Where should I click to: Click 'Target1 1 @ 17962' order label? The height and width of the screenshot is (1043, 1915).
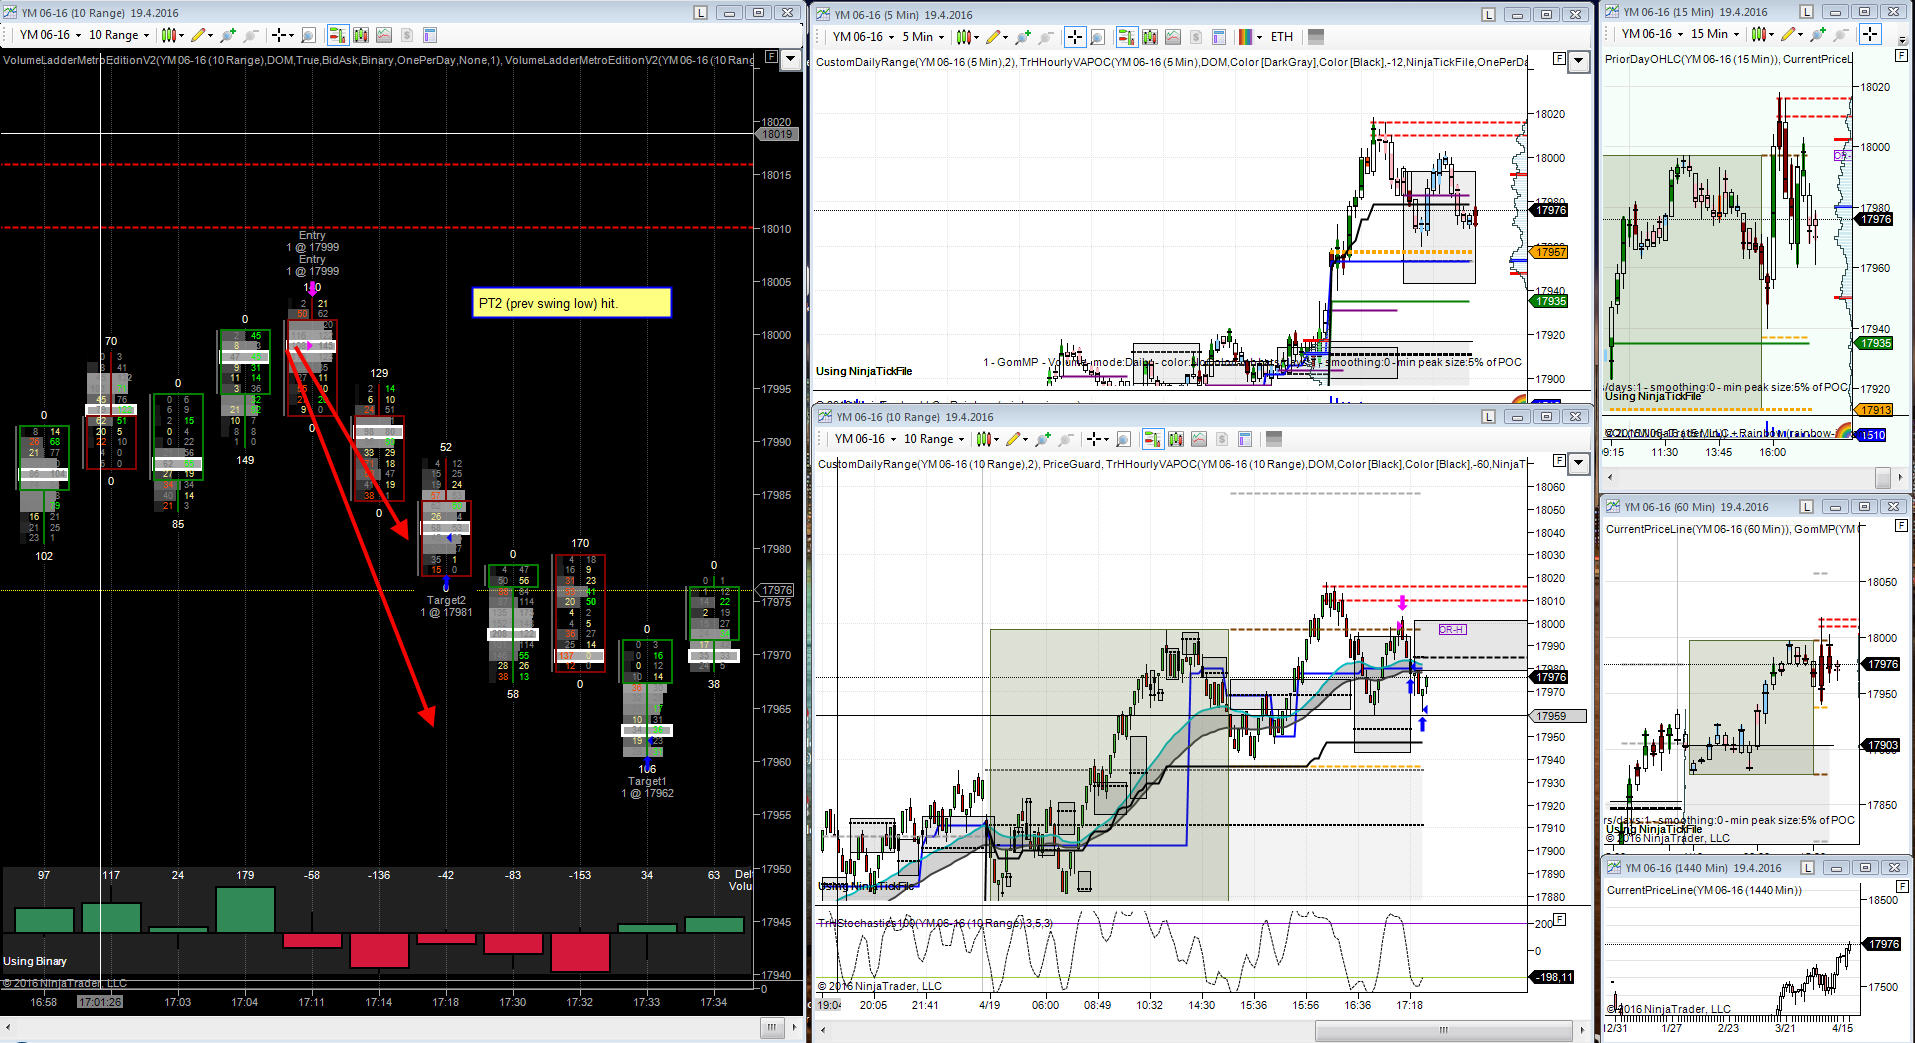coord(647,787)
